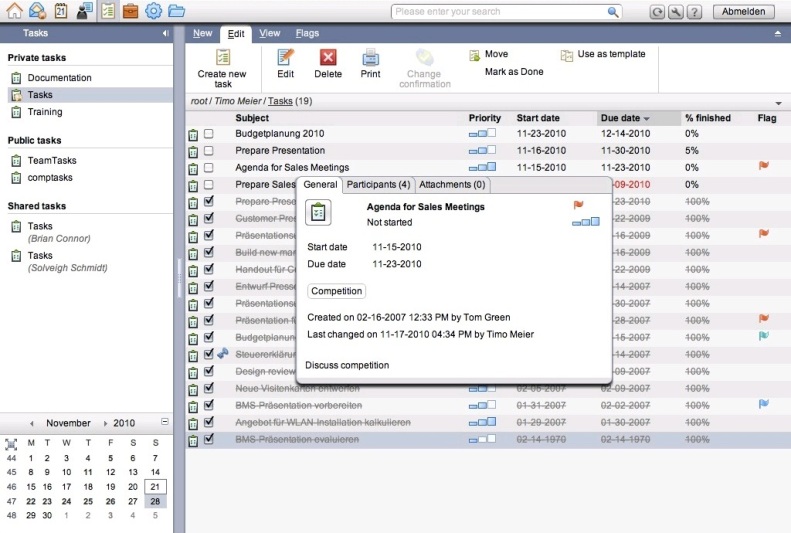
Task: Click priority indicator of BMS-Präsentation evaluieren row
Action: coord(482,440)
